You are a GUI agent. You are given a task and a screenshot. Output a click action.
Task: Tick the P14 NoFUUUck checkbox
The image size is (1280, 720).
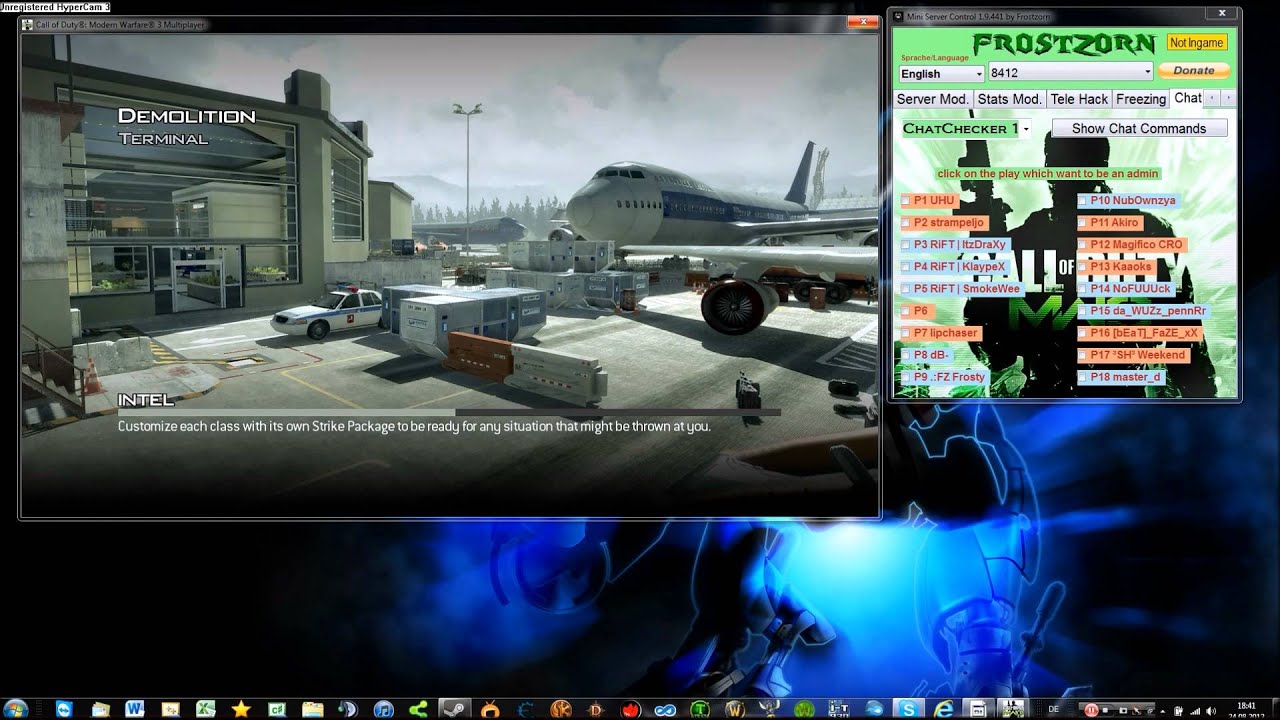coord(1083,289)
